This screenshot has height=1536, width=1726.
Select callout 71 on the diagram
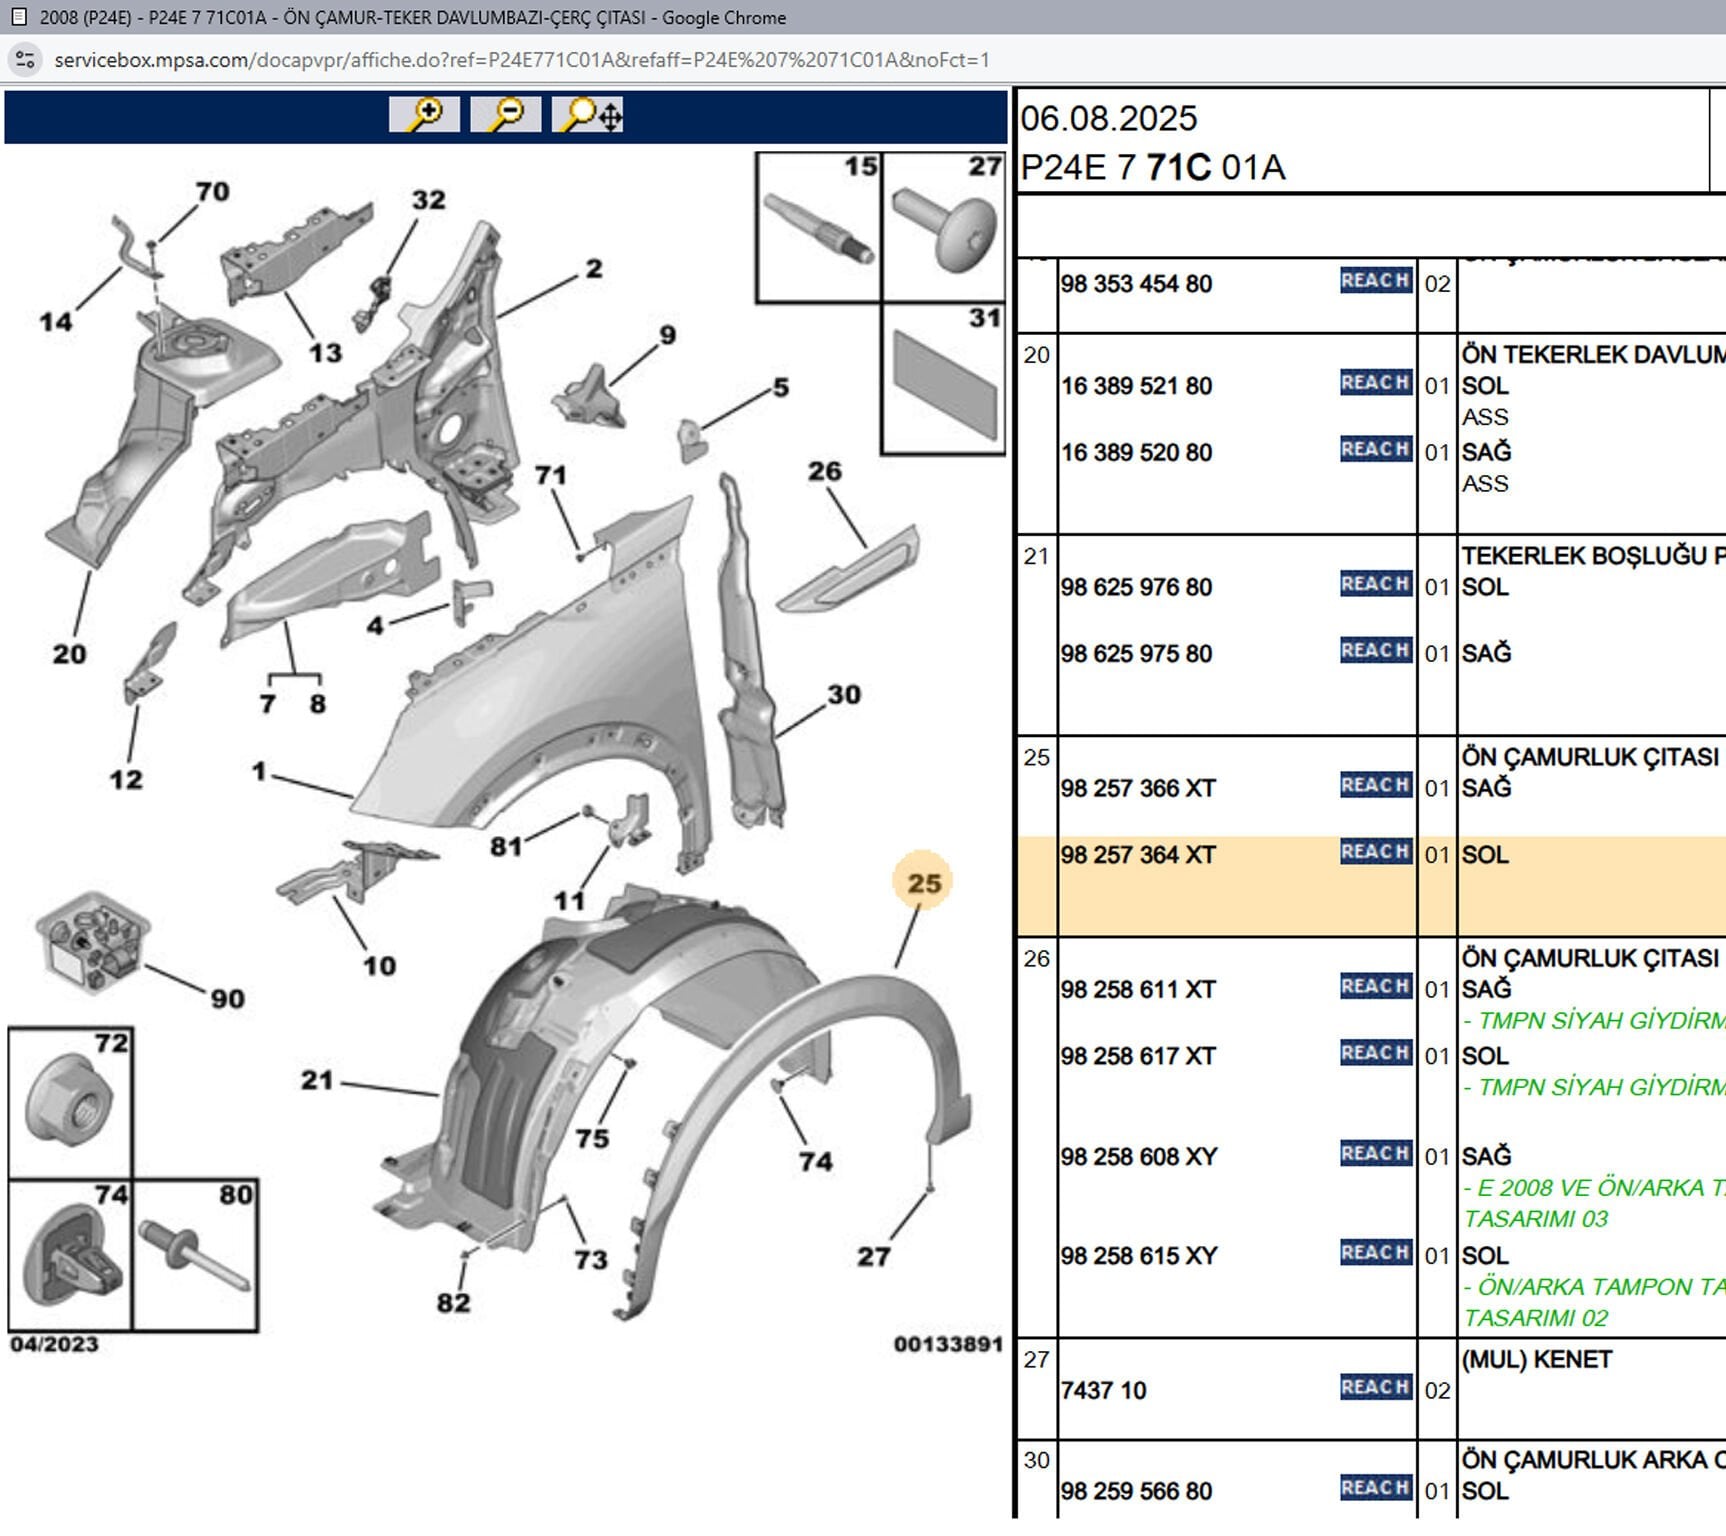[550, 474]
